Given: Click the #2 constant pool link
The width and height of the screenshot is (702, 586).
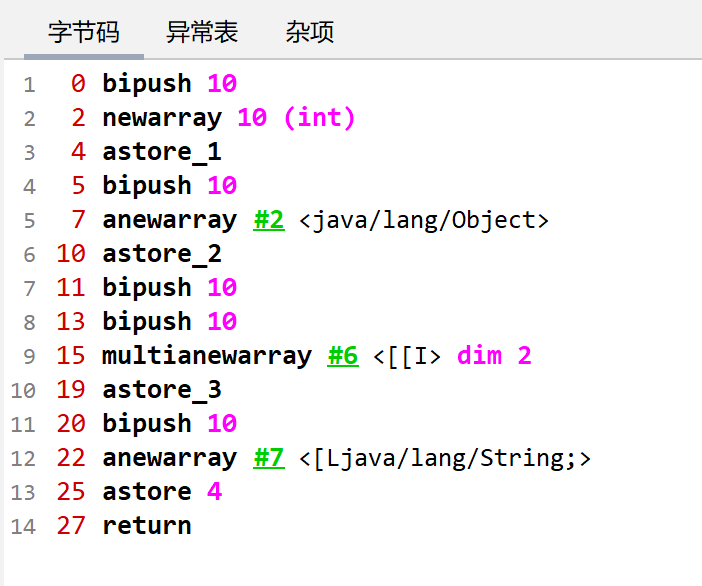Looking at the screenshot, I should coord(268,220).
